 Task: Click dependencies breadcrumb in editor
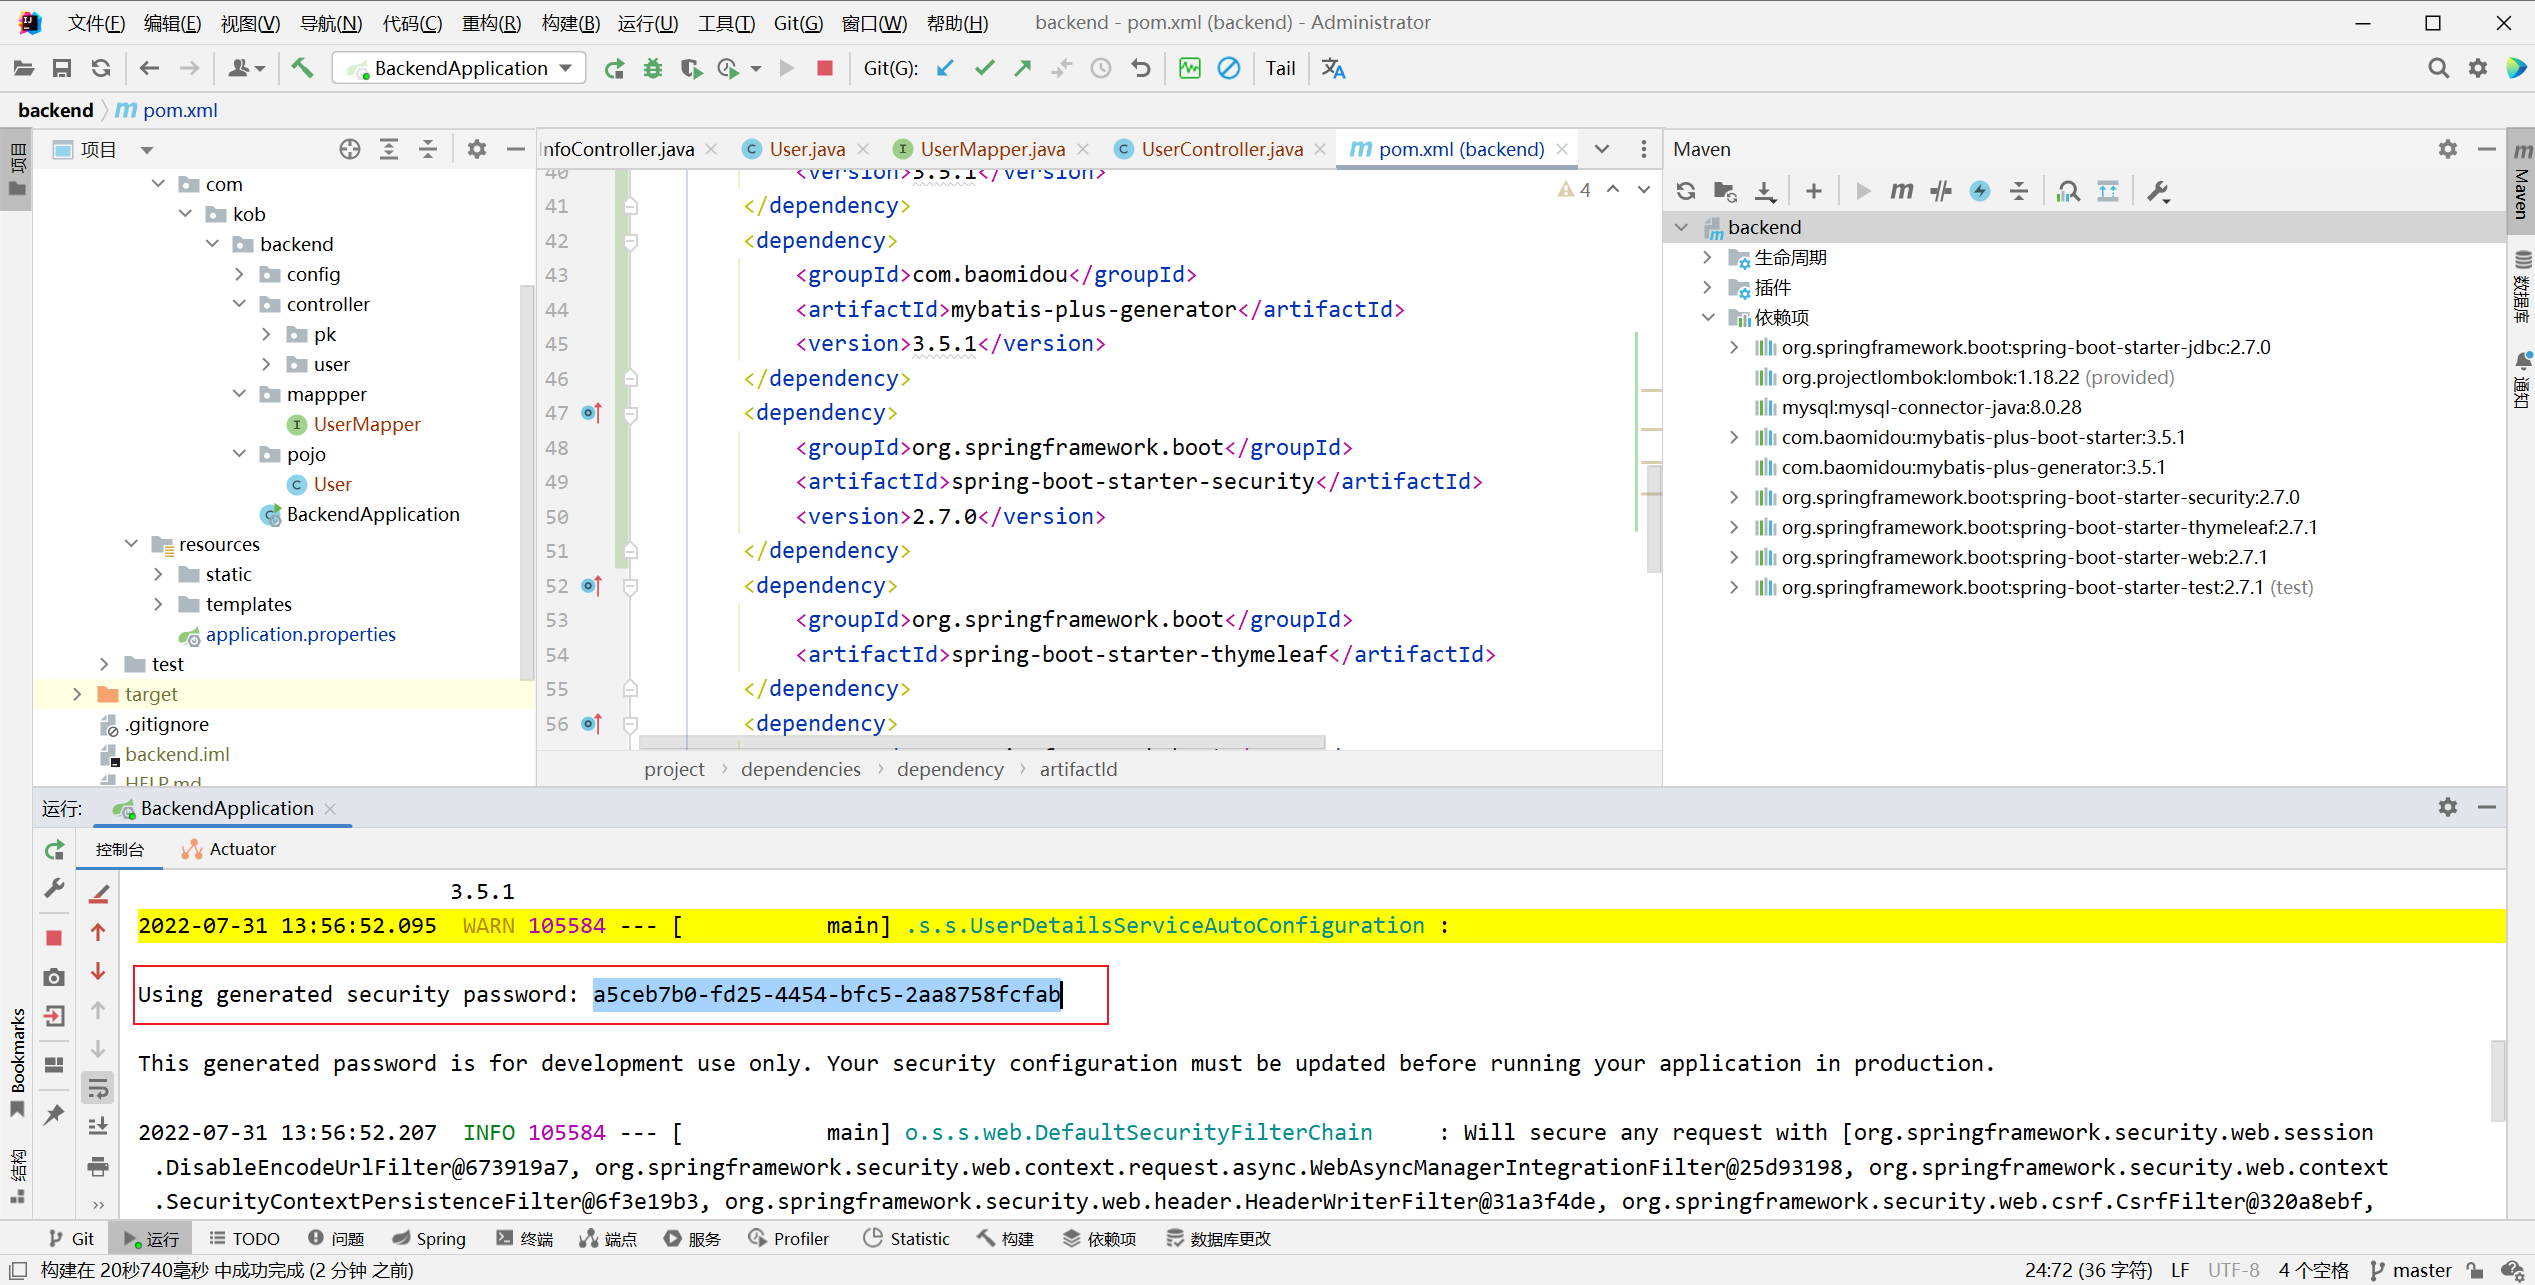tap(800, 769)
